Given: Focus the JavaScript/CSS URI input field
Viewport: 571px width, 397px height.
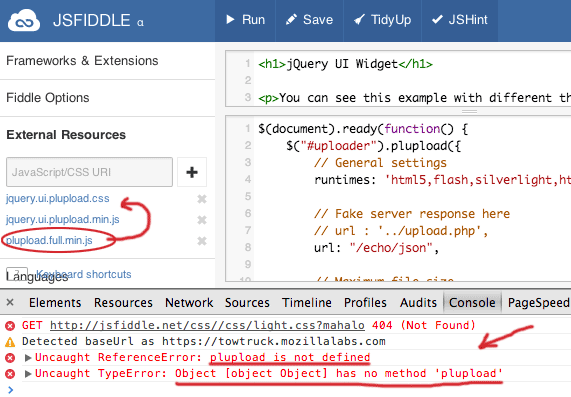Looking at the screenshot, I should (89, 172).
